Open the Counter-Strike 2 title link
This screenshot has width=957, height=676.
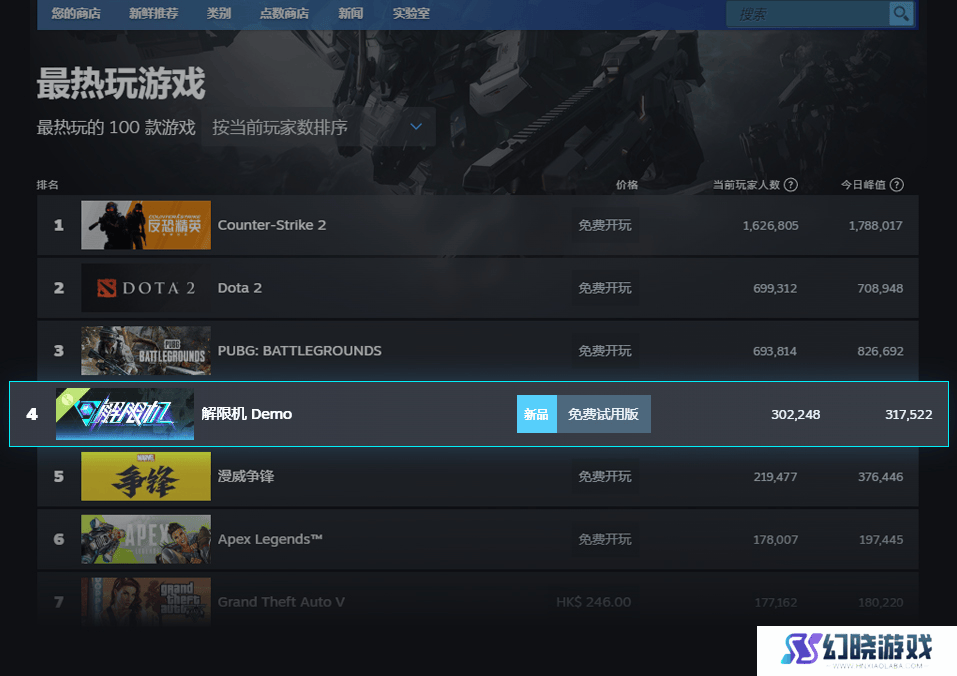(x=272, y=225)
